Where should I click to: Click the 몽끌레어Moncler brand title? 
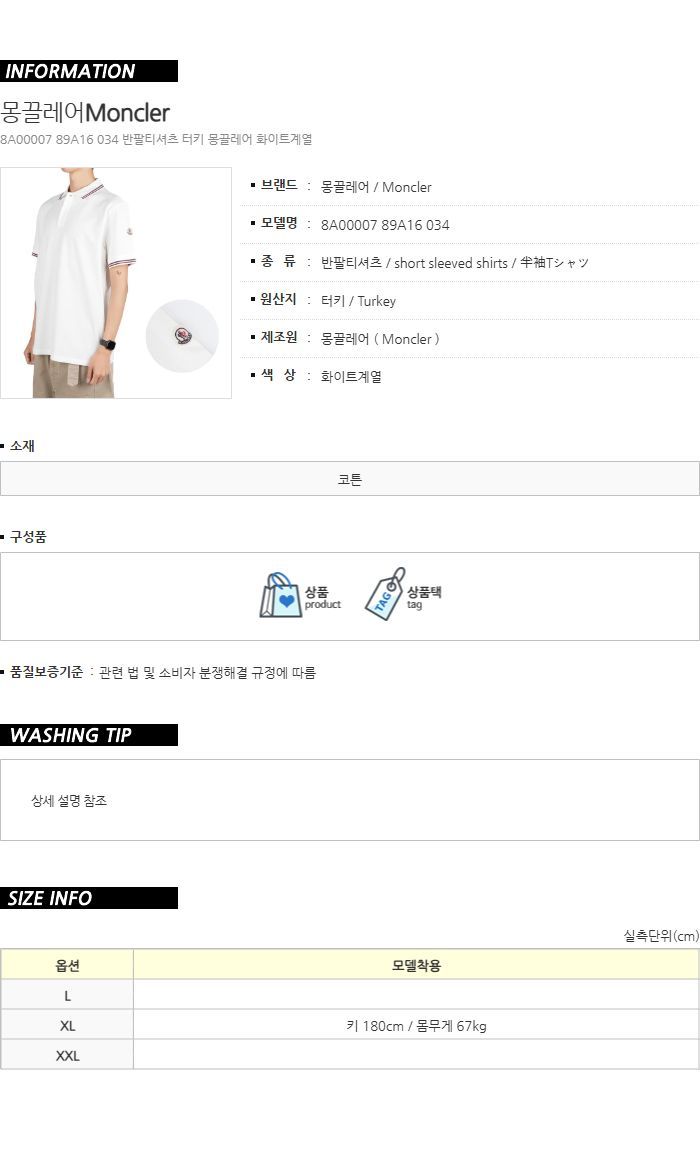coord(85,113)
